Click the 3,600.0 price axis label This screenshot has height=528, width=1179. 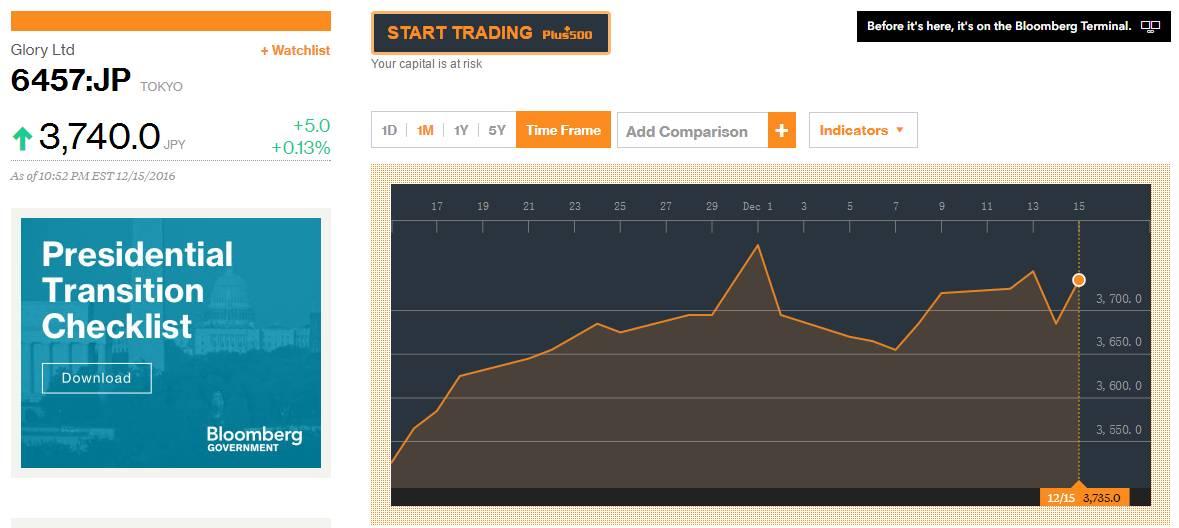point(1119,386)
